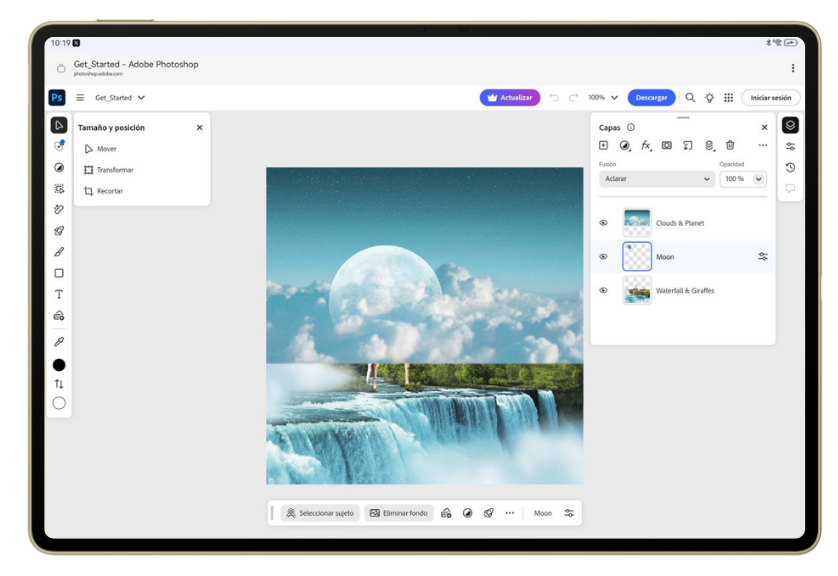Toggle visibility of Moon layer

[x=603, y=257]
